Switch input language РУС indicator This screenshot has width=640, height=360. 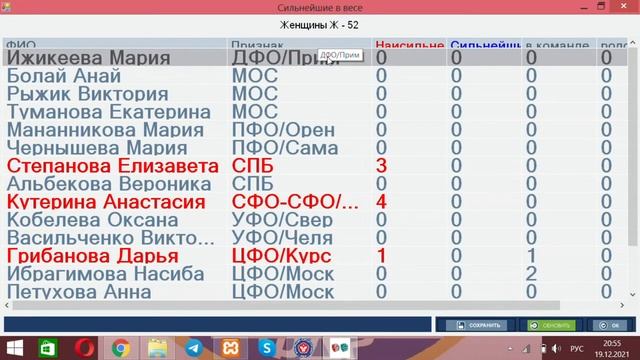tap(577, 349)
